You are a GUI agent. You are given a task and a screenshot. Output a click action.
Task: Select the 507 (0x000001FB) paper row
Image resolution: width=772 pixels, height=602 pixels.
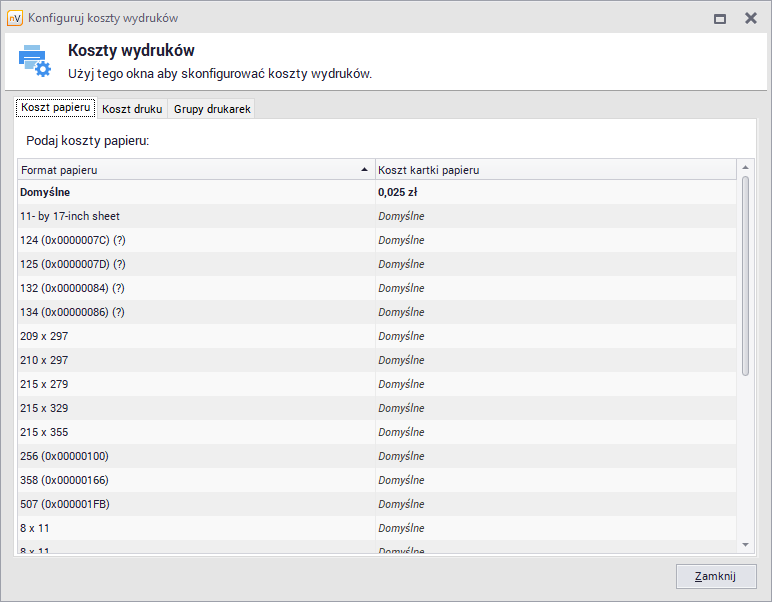point(196,504)
